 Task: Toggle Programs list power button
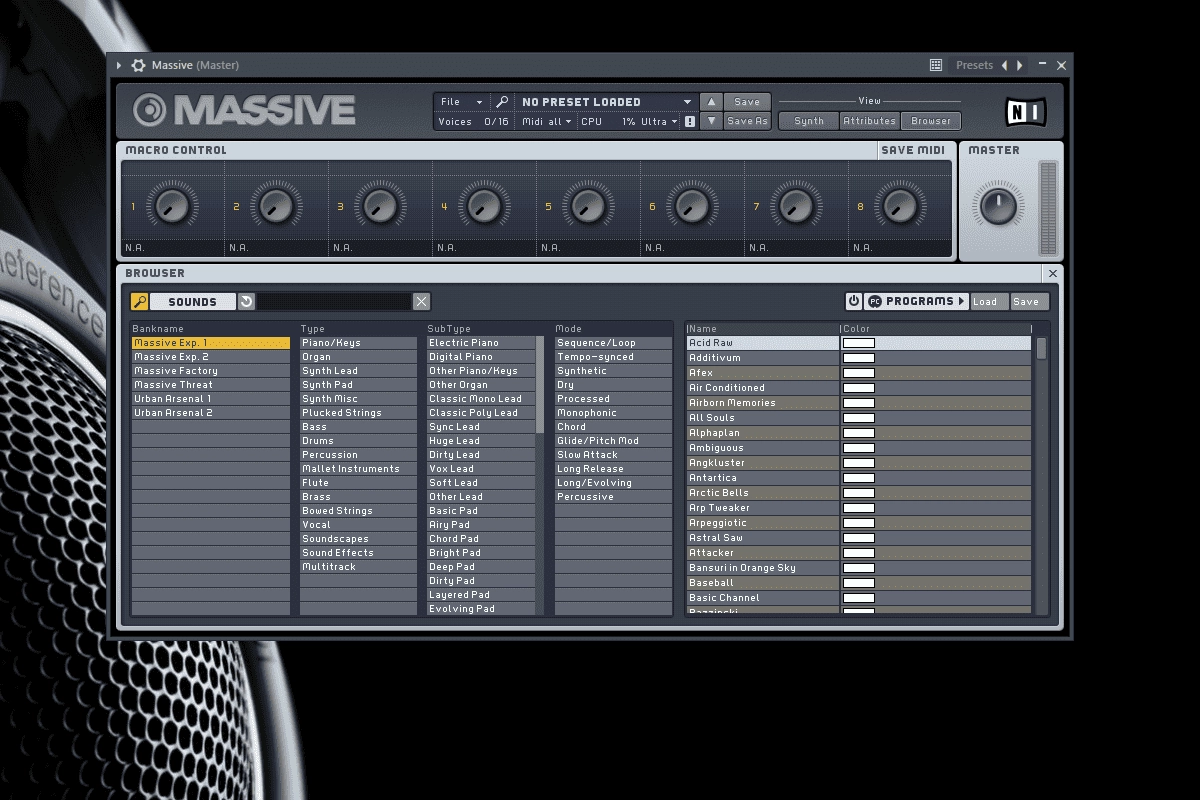click(853, 301)
